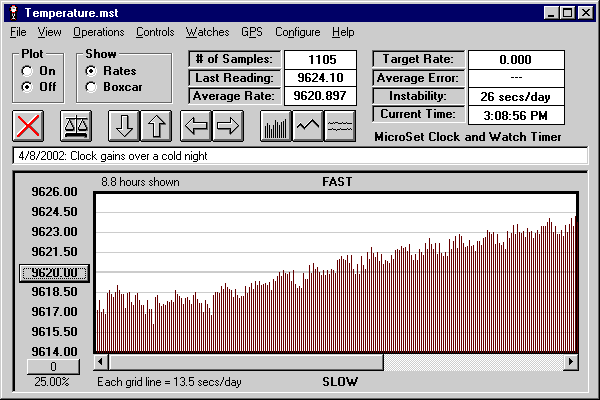Click 'Each grid line = 13.5 secs/day' text
Viewport: 600px width, 400px height.
click(x=169, y=382)
